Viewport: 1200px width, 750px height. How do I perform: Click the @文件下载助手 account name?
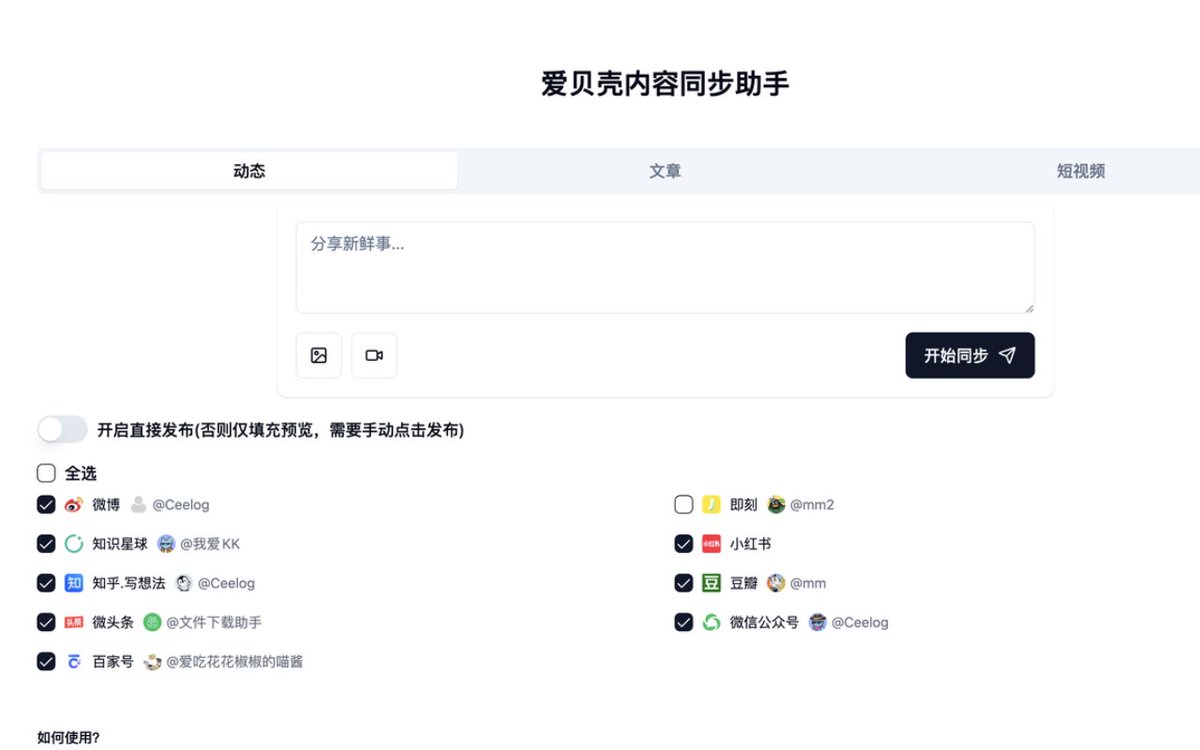214,622
